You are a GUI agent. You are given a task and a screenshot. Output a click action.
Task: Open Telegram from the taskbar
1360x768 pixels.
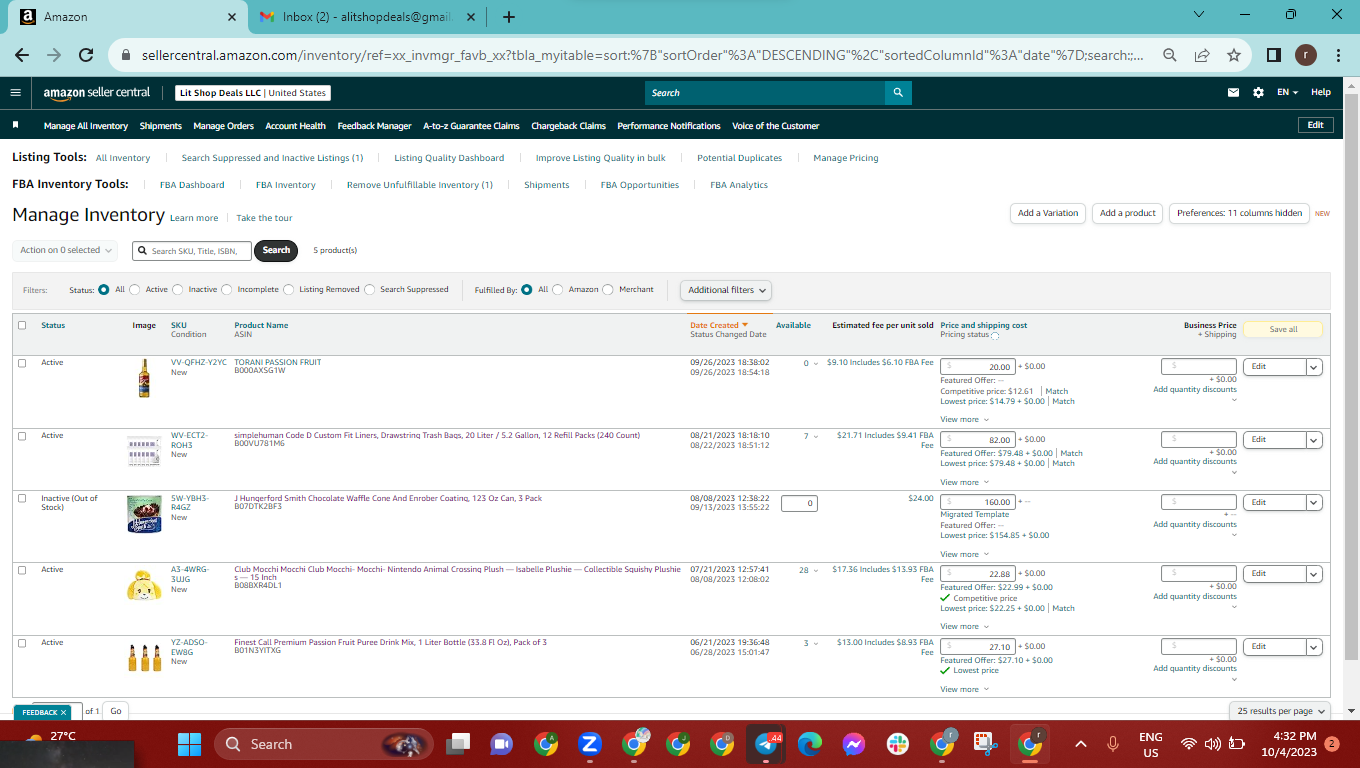(x=767, y=744)
